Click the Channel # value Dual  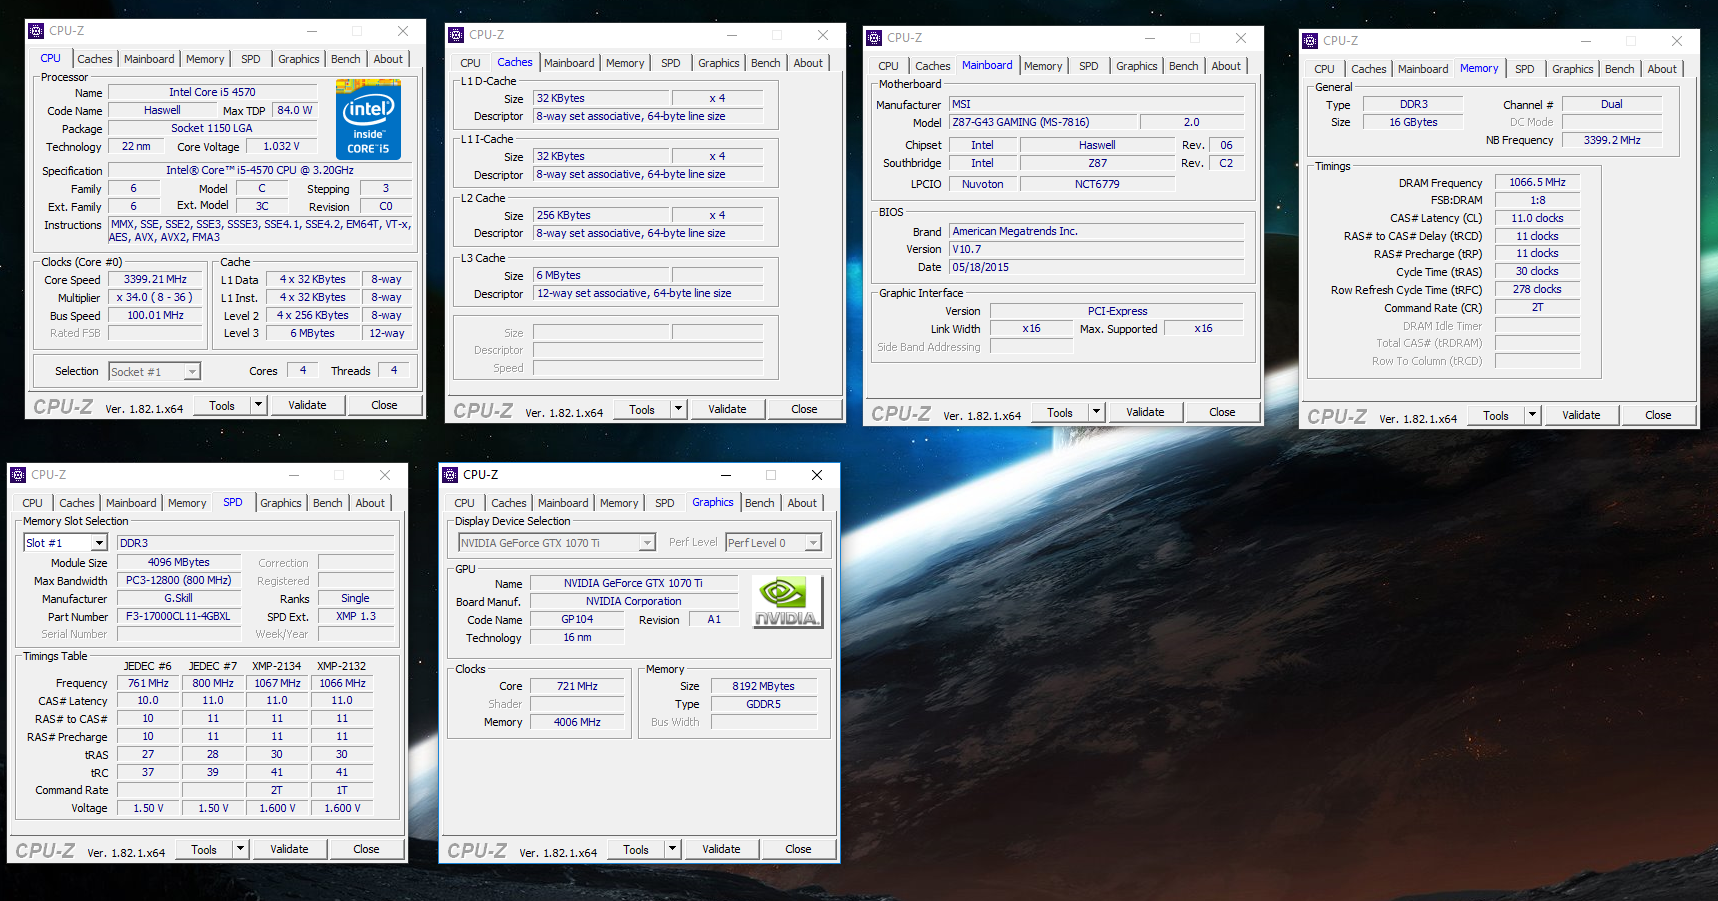click(x=1611, y=104)
